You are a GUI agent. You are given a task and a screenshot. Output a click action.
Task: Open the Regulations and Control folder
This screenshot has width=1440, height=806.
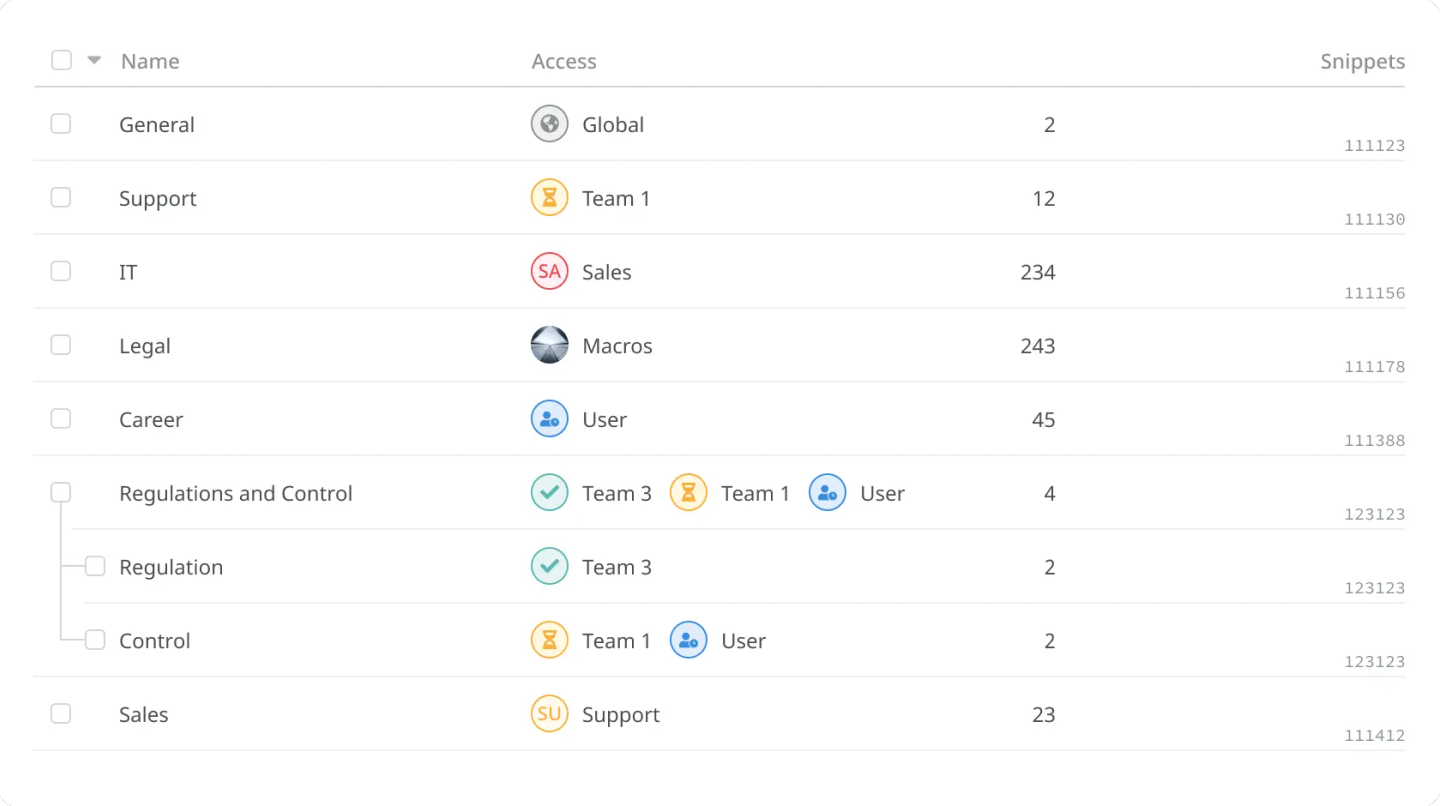click(235, 493)
